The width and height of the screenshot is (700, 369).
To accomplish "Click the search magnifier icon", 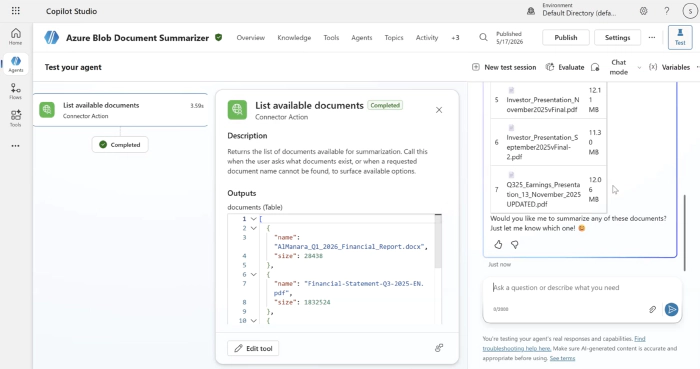I will (x=483, y=37).
